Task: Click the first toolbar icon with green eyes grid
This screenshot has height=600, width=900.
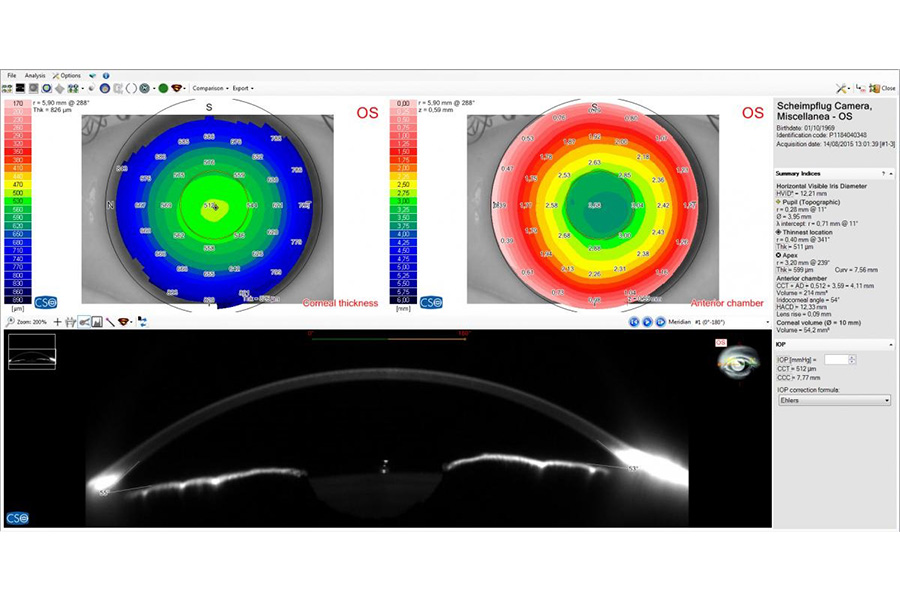Action: pyautogui.click(x=7, y=88)
